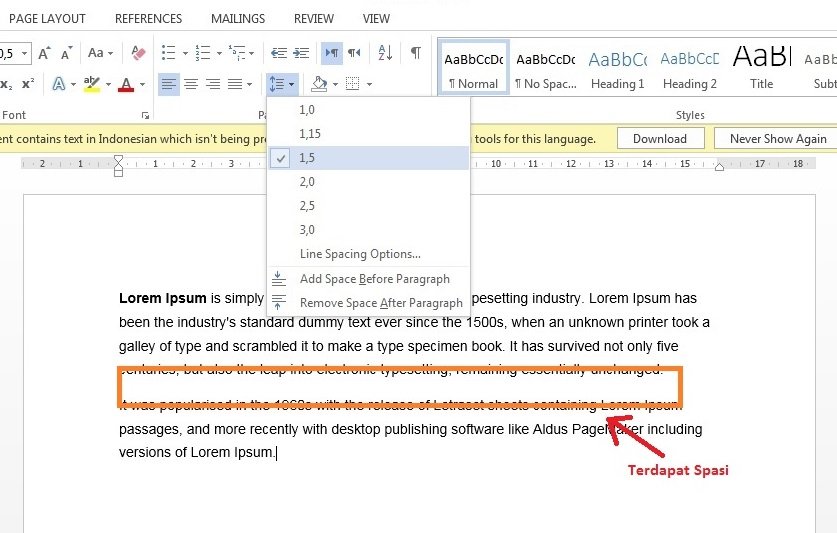Image resolution: width=837 pixels, height=533 pixels.
Task: Toggle Show/Hide paragraph marks
Action: (415, 53)
